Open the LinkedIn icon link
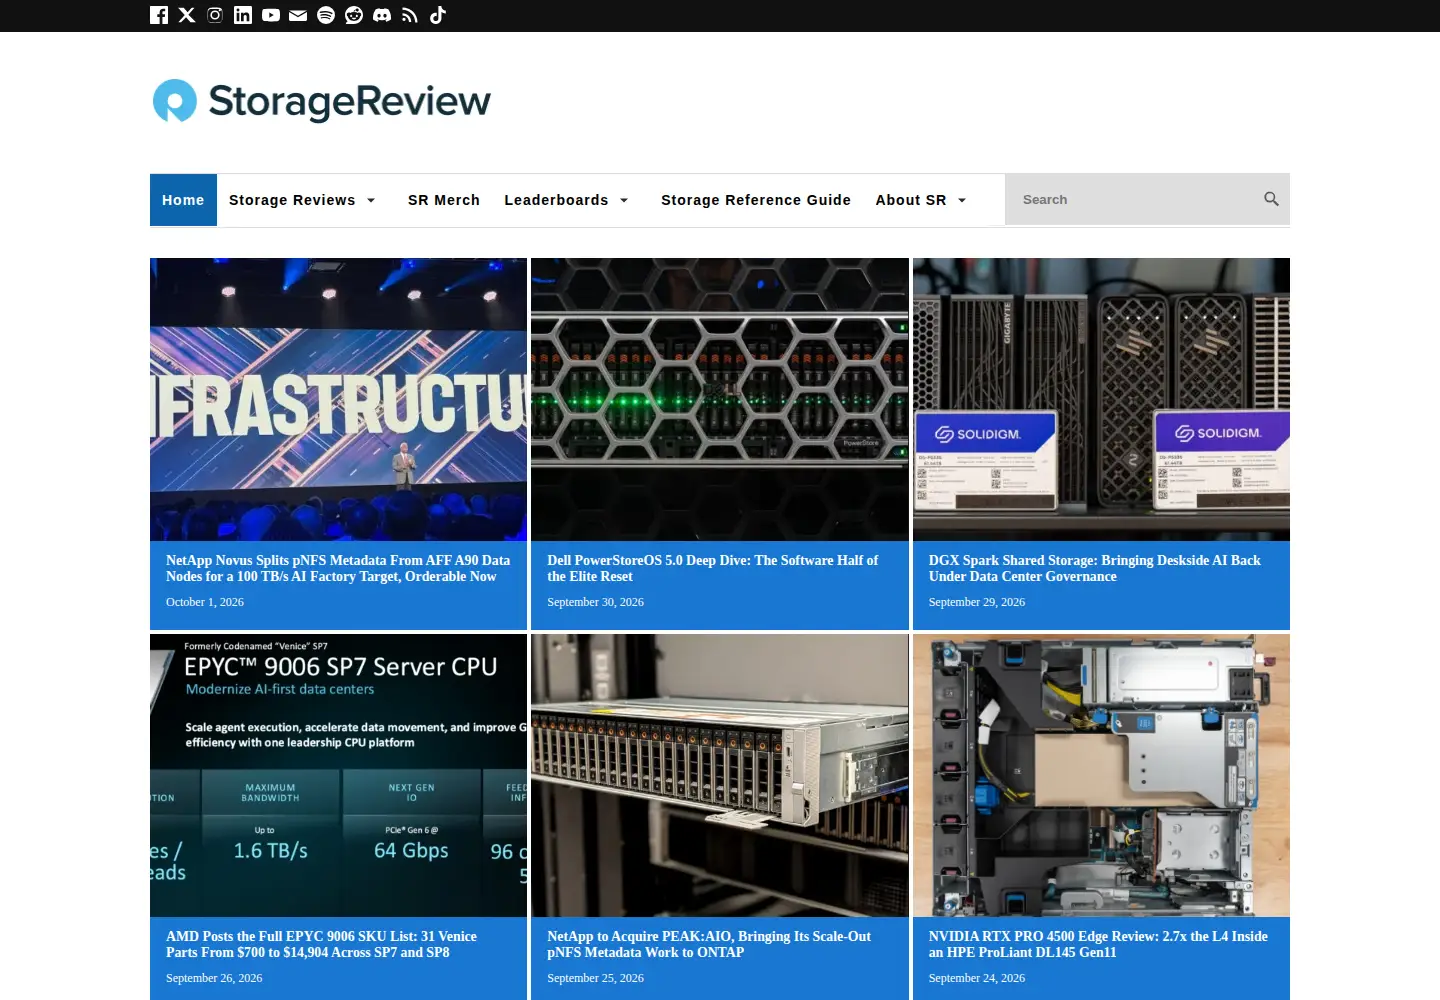1440x1000 pixels. coord(243,15)
